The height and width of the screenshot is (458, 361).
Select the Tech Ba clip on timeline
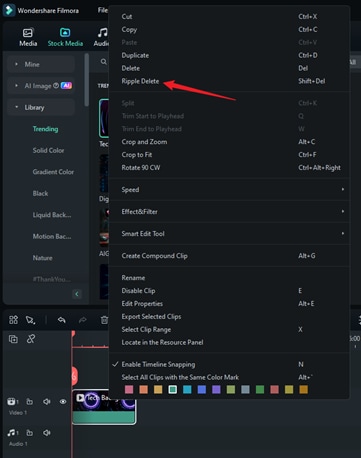click(x=104, y=407)
